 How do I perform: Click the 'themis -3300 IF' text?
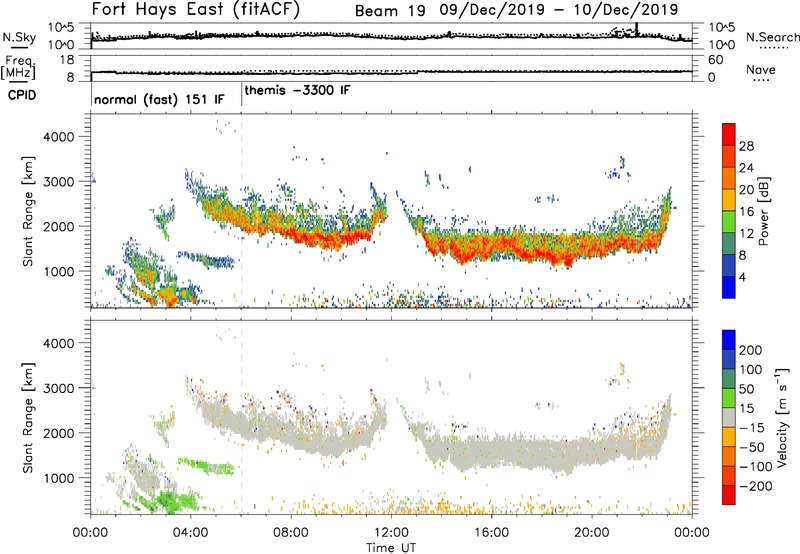pos(297,90)
